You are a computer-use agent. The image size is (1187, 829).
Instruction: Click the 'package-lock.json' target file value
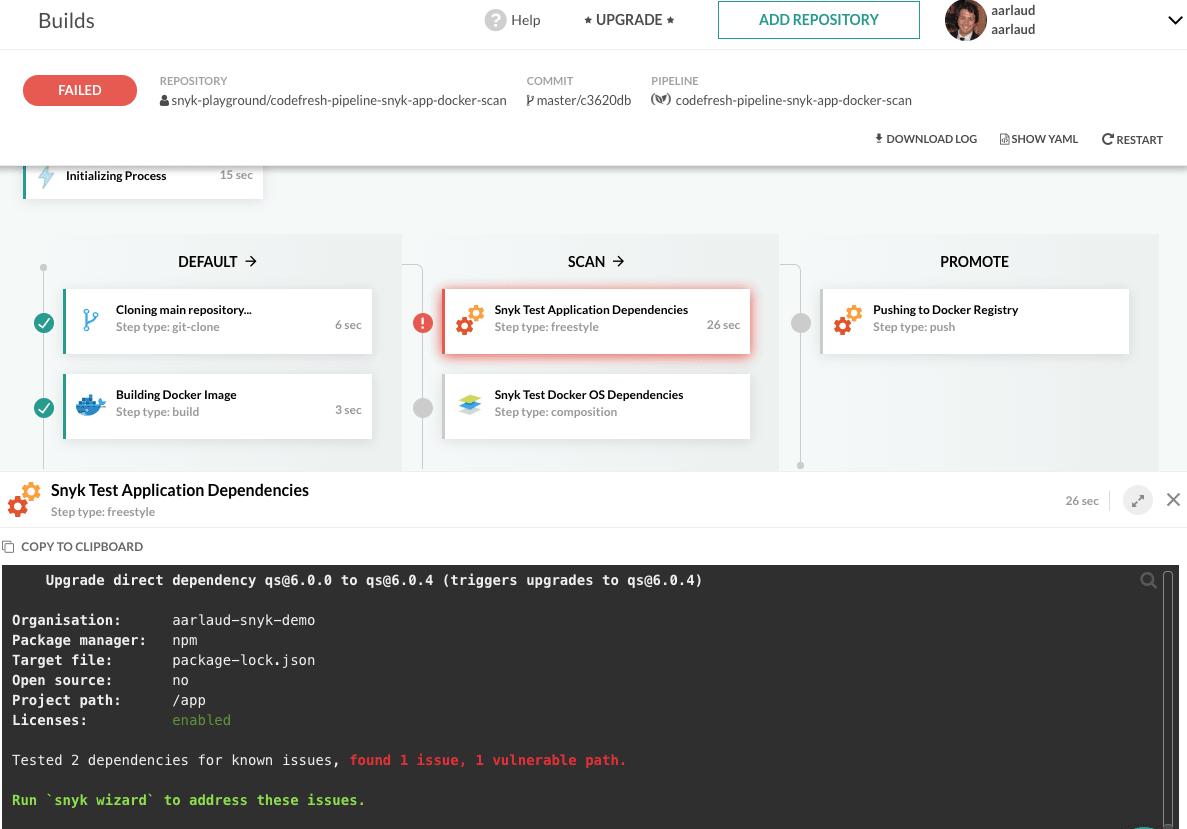tap(244, 660)
